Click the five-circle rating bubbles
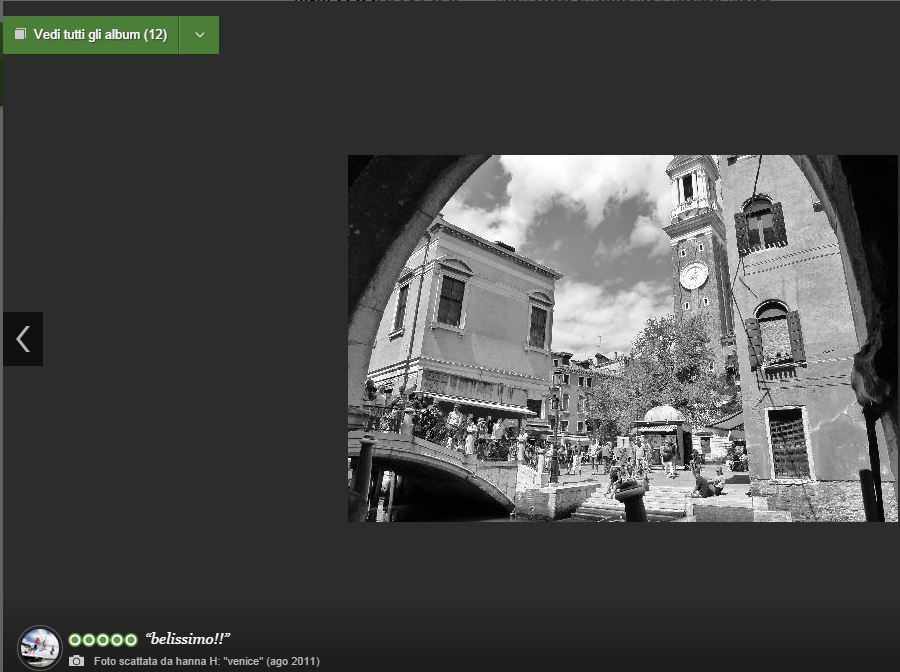Image resolution: width=900 pixels, height=672 pixels. 103,639
